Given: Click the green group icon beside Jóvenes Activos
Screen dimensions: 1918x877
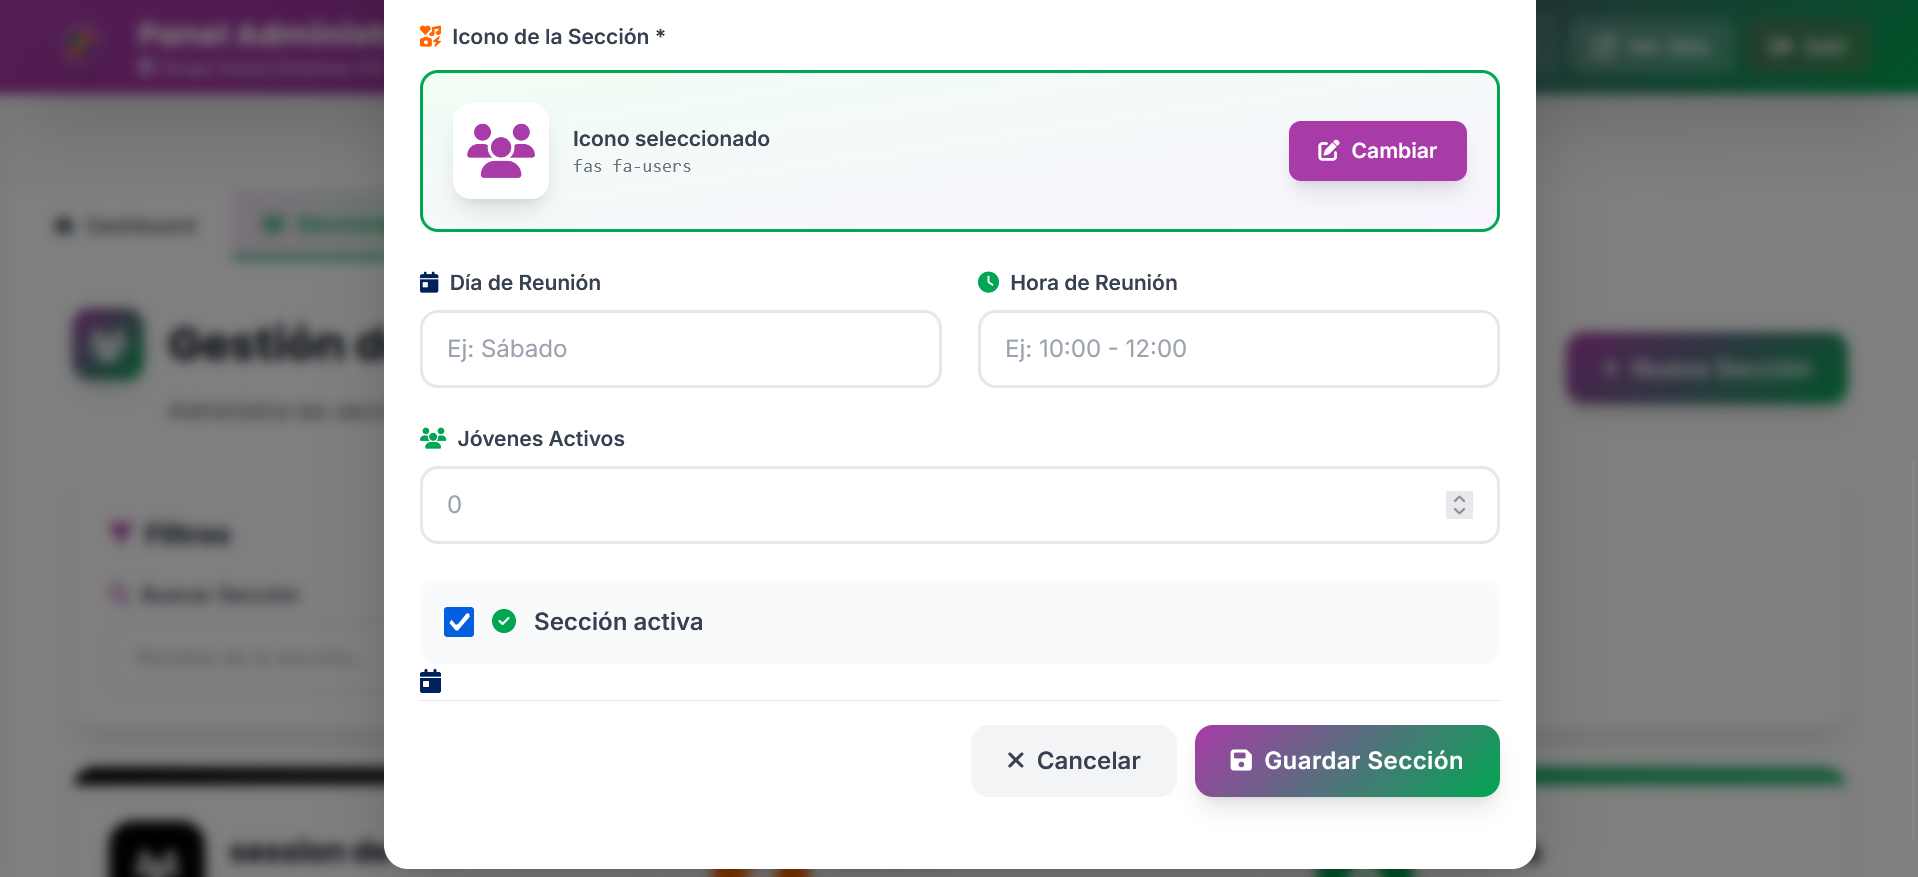Looking at the screenshot, I should point(433,439).
